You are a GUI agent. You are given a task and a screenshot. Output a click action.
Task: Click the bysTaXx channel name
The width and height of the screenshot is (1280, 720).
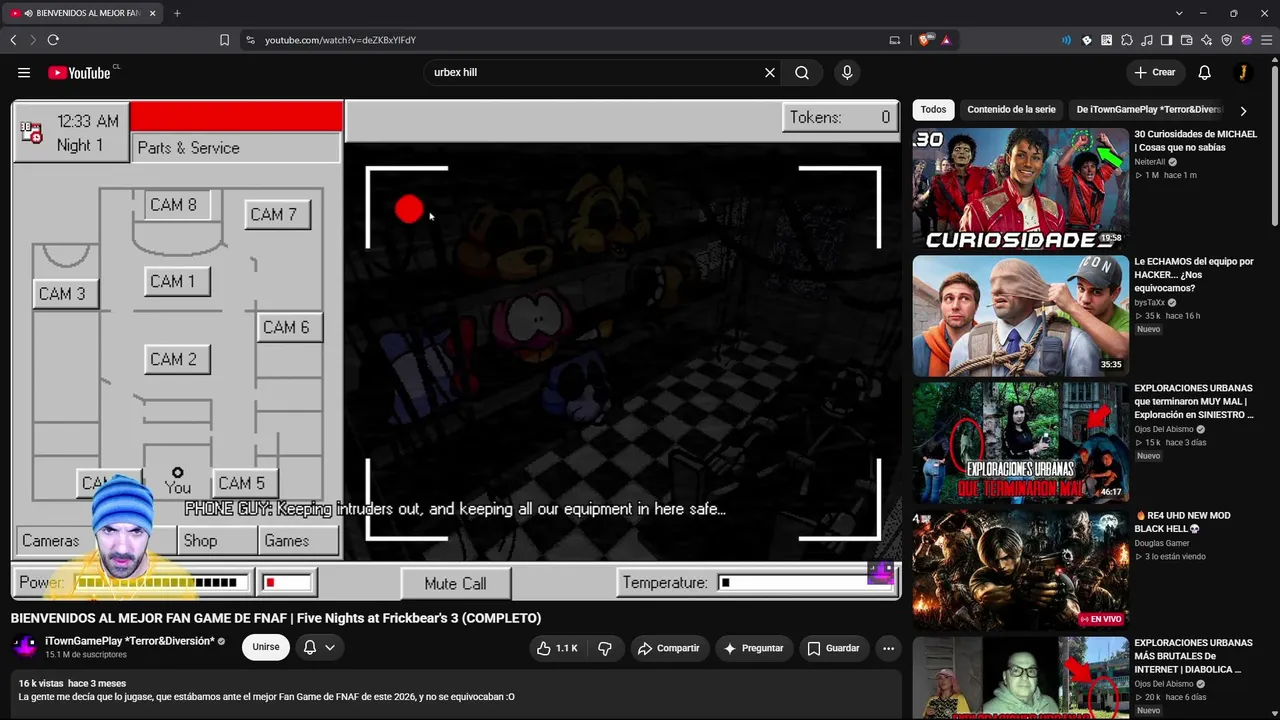tap(1150, 303)
